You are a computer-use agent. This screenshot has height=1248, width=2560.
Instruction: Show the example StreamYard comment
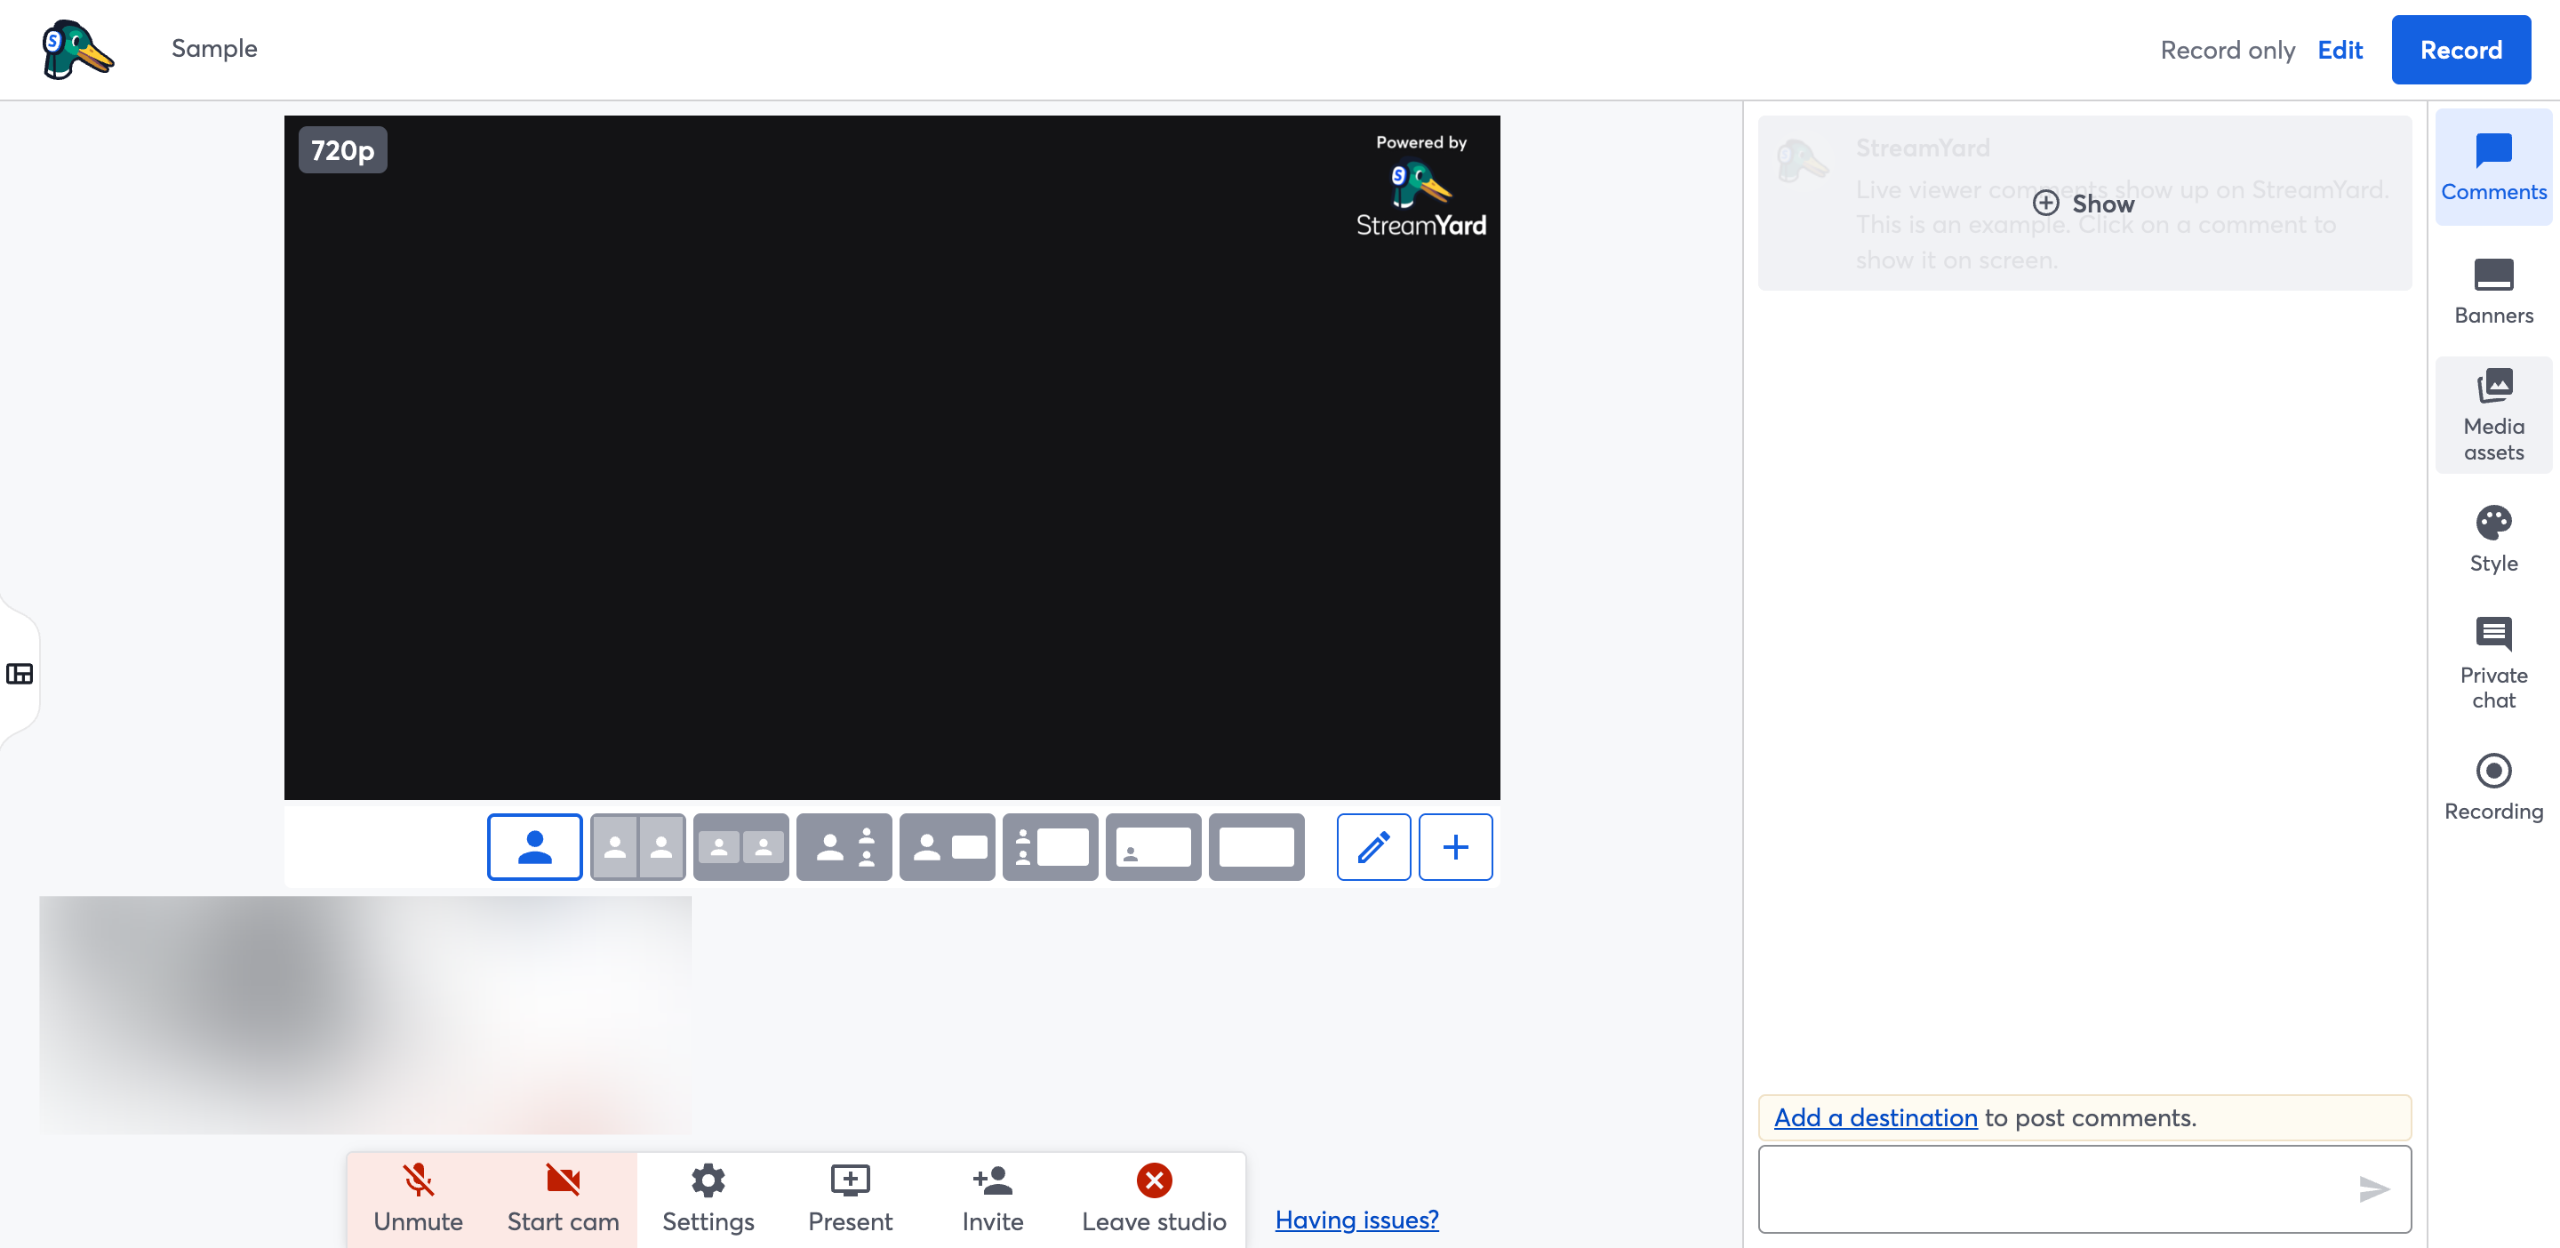coord(2084,203)
